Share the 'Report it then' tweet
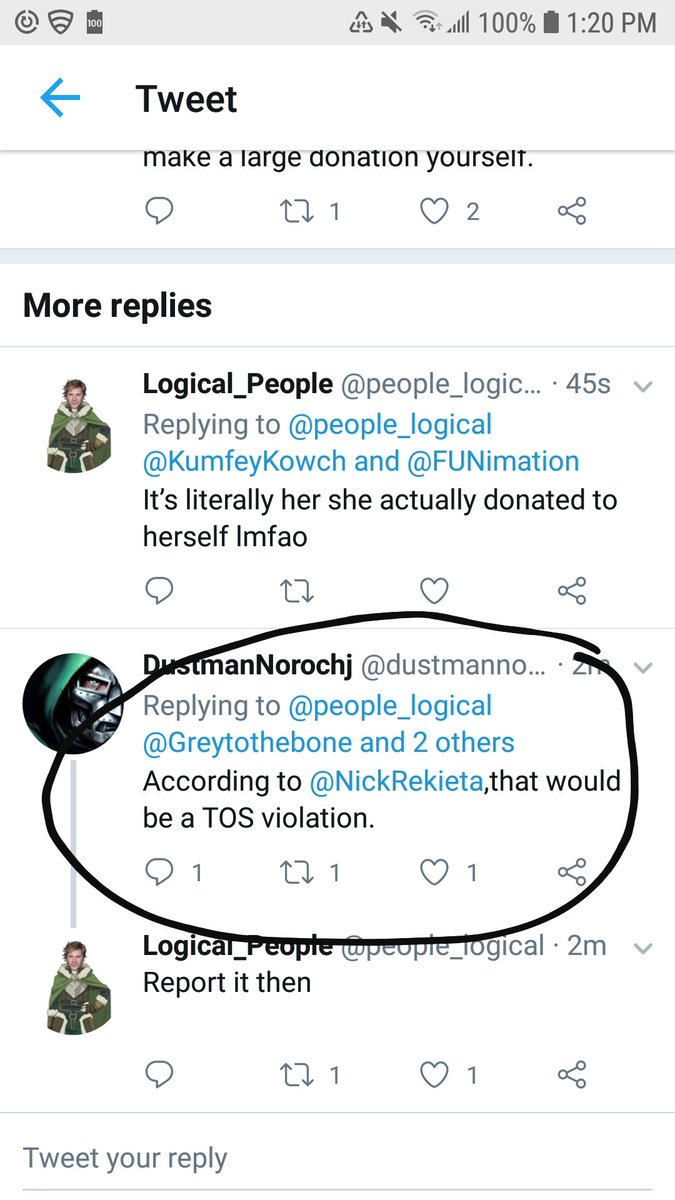675x1200 pixels. point(571,1075)
